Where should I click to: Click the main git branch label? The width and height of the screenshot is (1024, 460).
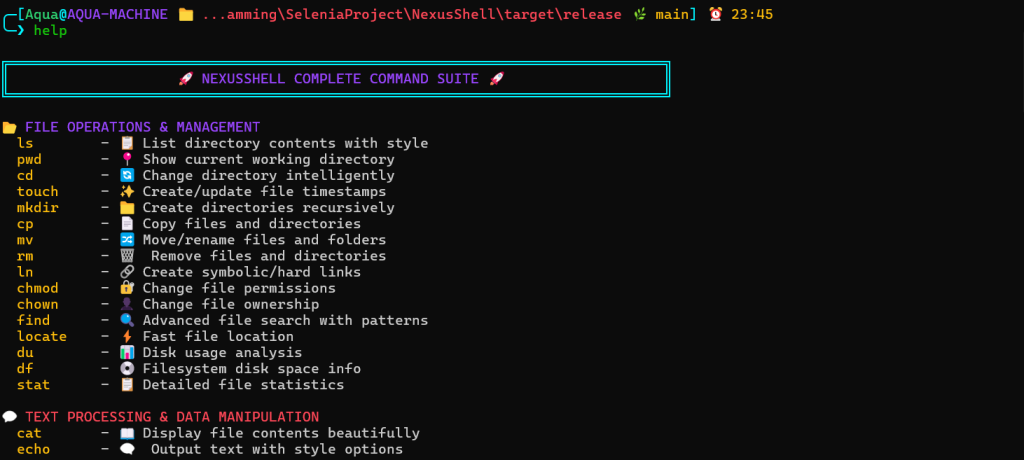pyautogui.click(x=672, y=14)
